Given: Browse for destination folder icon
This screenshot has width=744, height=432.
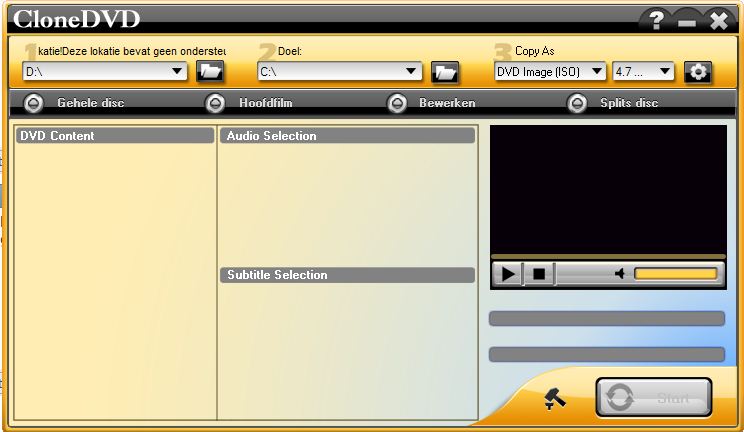Looking at the screenshot, I should point(445,71).
